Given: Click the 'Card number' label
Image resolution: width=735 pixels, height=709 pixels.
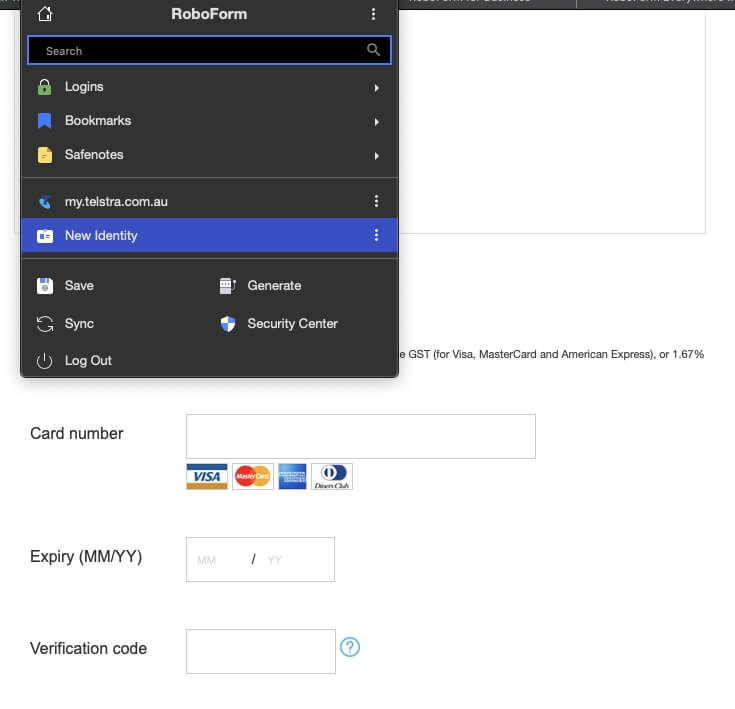Looking at the screenshot, I should (77, 433).
